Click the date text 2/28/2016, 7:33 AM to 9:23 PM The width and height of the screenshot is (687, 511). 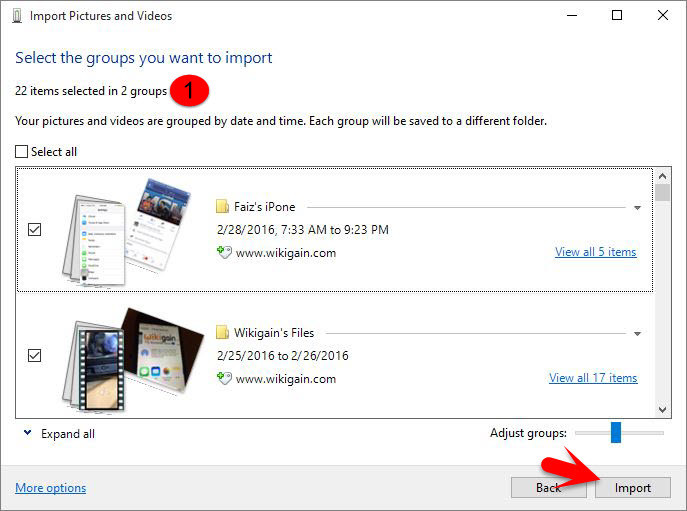(x=303, y=230)
